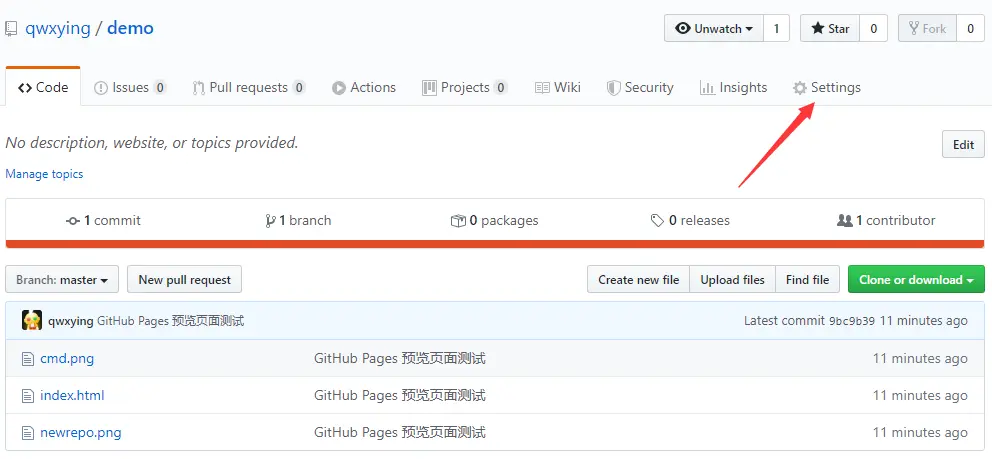
Task: Open the Pull requests tab
Action: [249, 87]
